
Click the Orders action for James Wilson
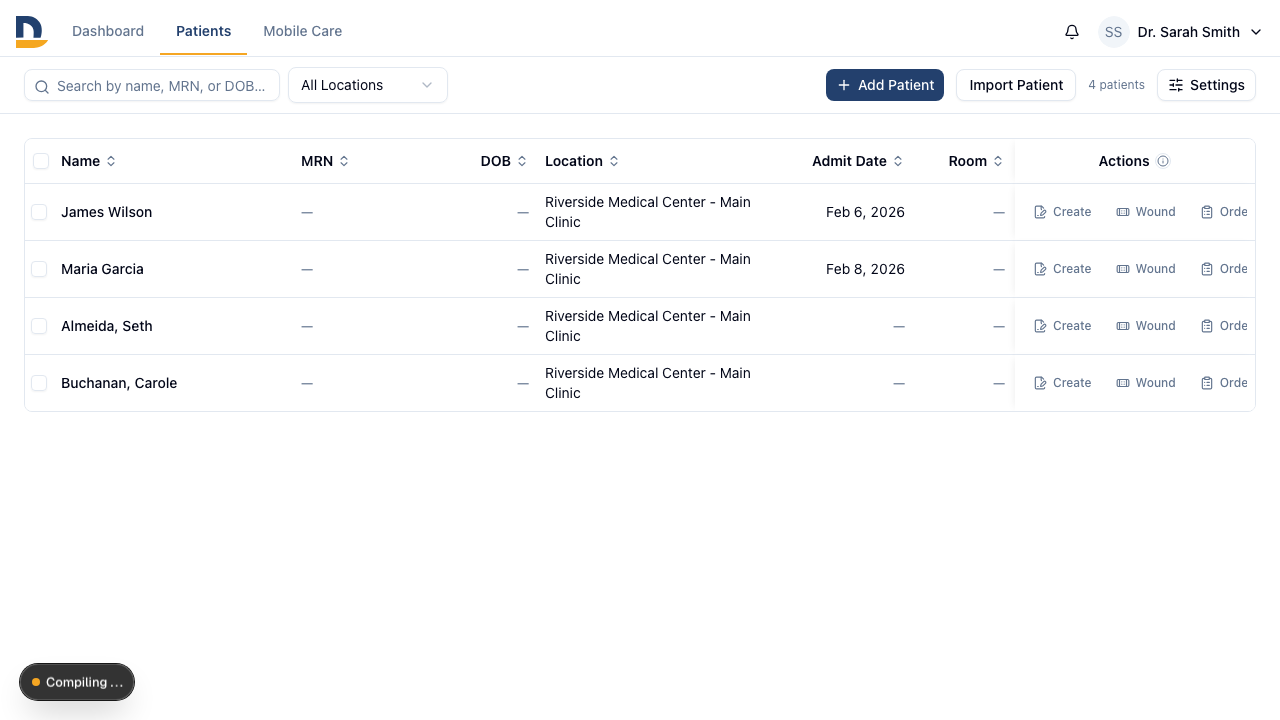tap(1224, 212)
